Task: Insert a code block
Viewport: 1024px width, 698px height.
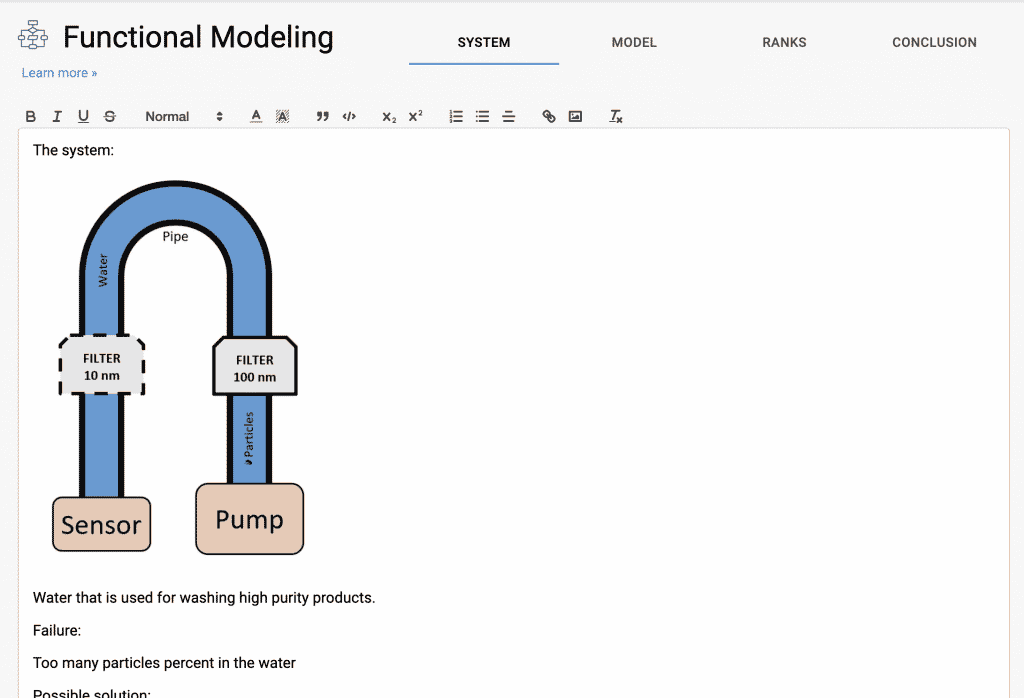Action: [349, 116]
